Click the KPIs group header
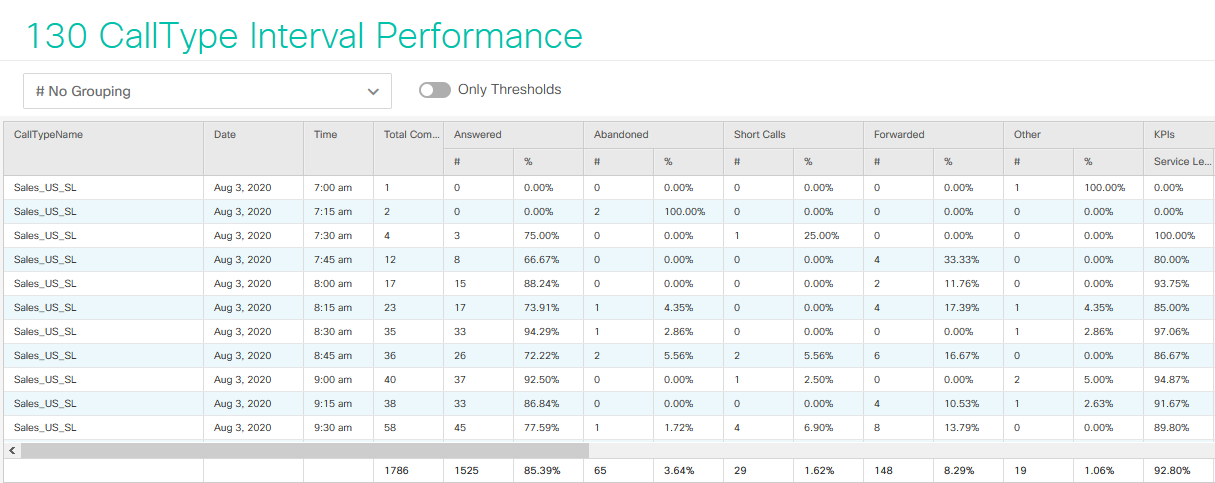 pyautogui.click(x=1165, y=134)
